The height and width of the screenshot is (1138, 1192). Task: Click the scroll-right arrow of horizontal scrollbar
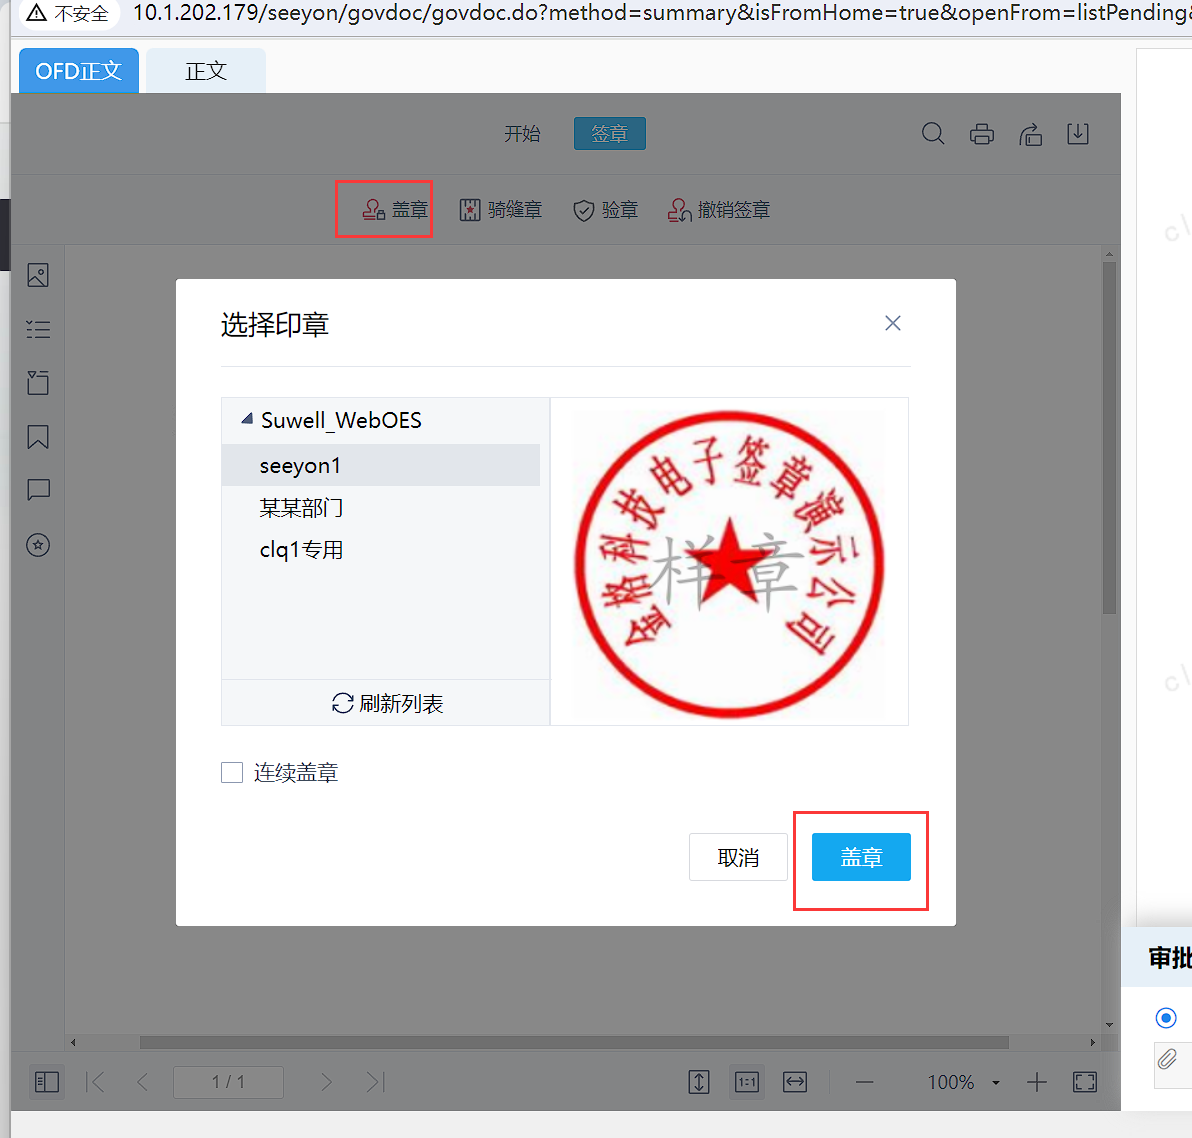(1092, 1042)
